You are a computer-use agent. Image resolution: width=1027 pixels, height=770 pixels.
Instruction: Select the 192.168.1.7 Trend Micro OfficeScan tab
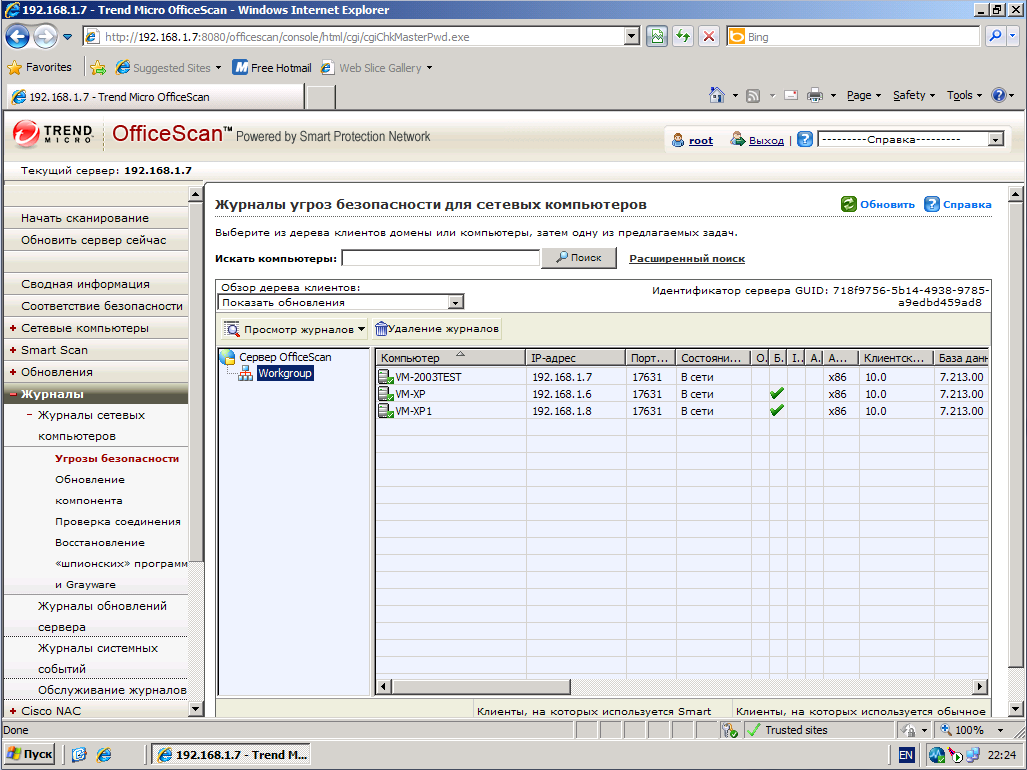156,97
